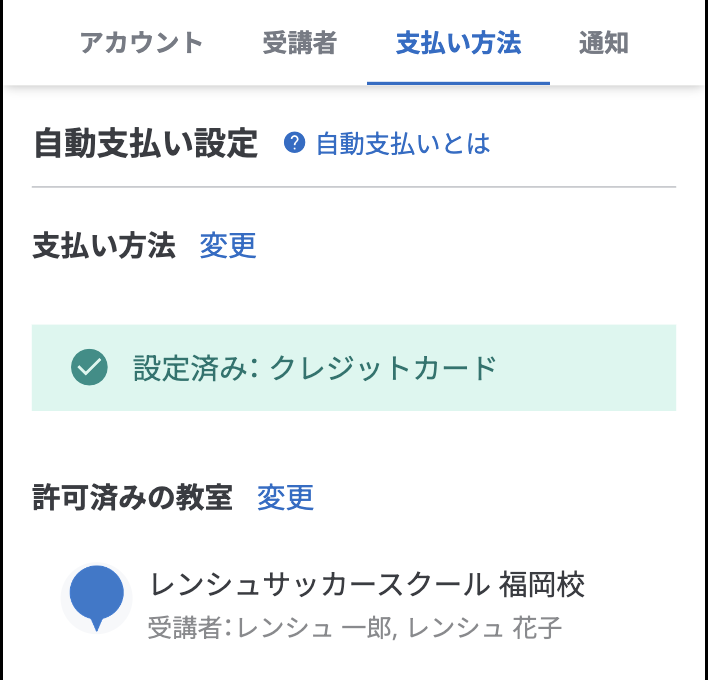Click the 支払い方法 section heading

pos(104,245)
